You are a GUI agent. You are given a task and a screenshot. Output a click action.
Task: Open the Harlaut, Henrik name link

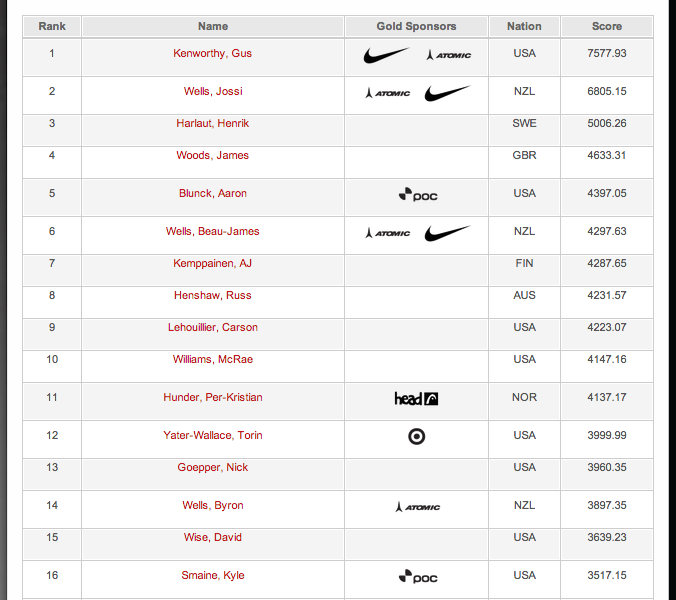(212, 123)
